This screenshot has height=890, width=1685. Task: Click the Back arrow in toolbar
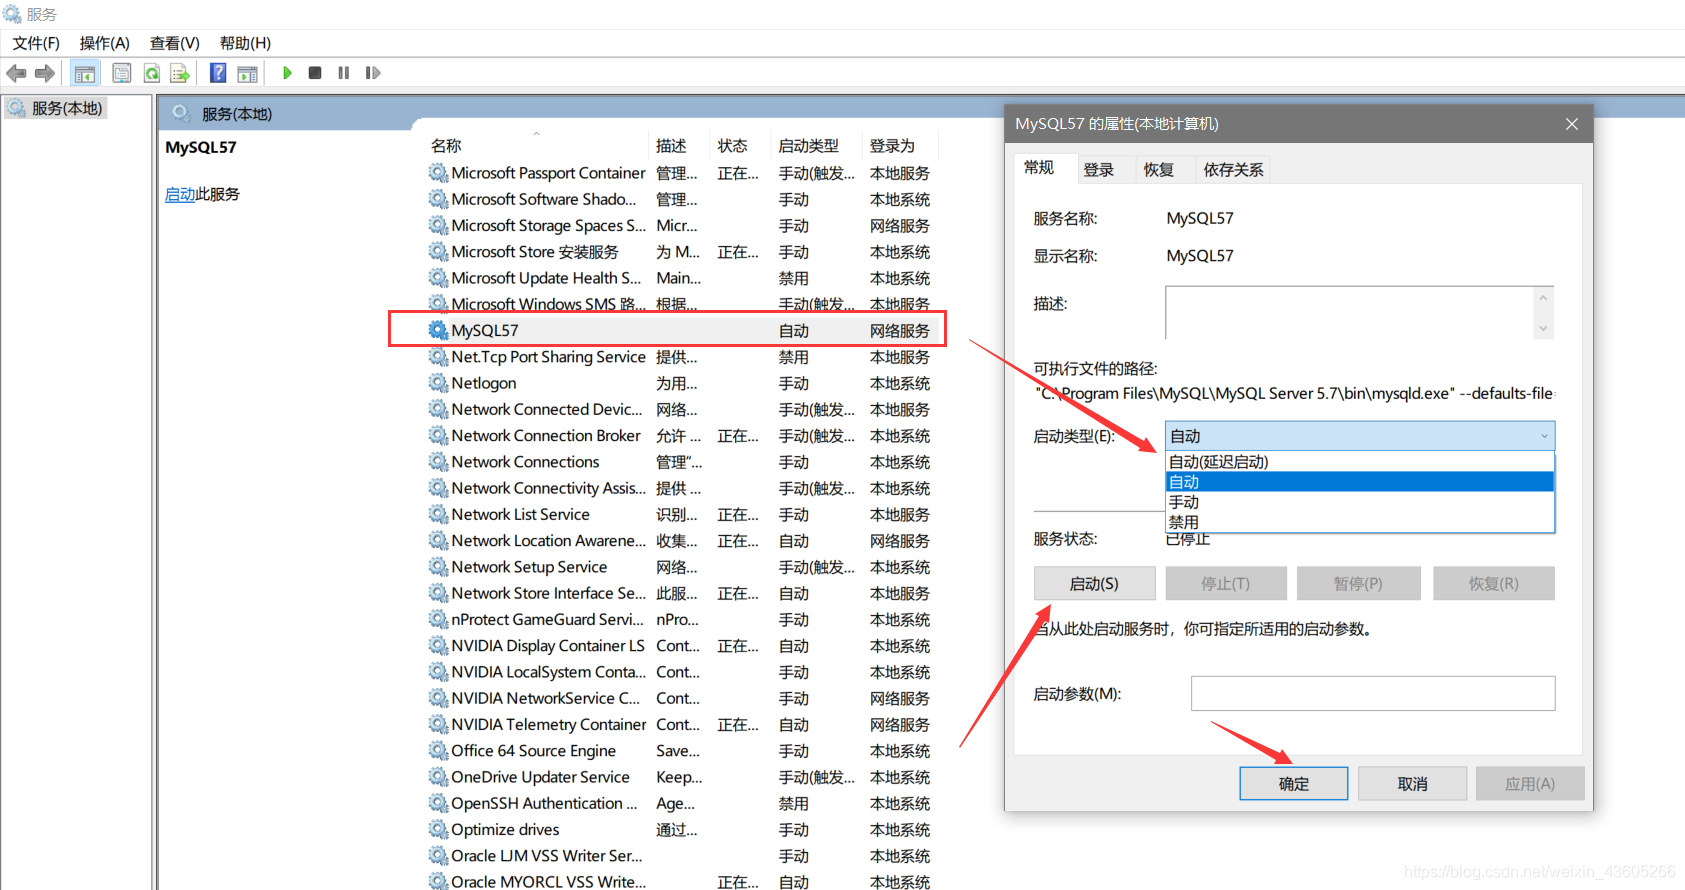coord(17,73)
